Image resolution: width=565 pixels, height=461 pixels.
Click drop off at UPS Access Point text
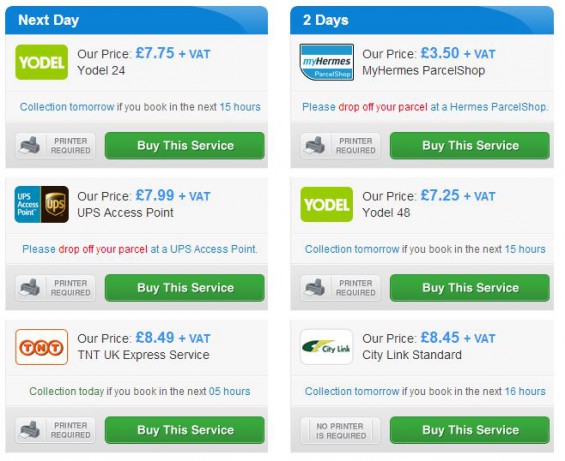tap(140, 249)
